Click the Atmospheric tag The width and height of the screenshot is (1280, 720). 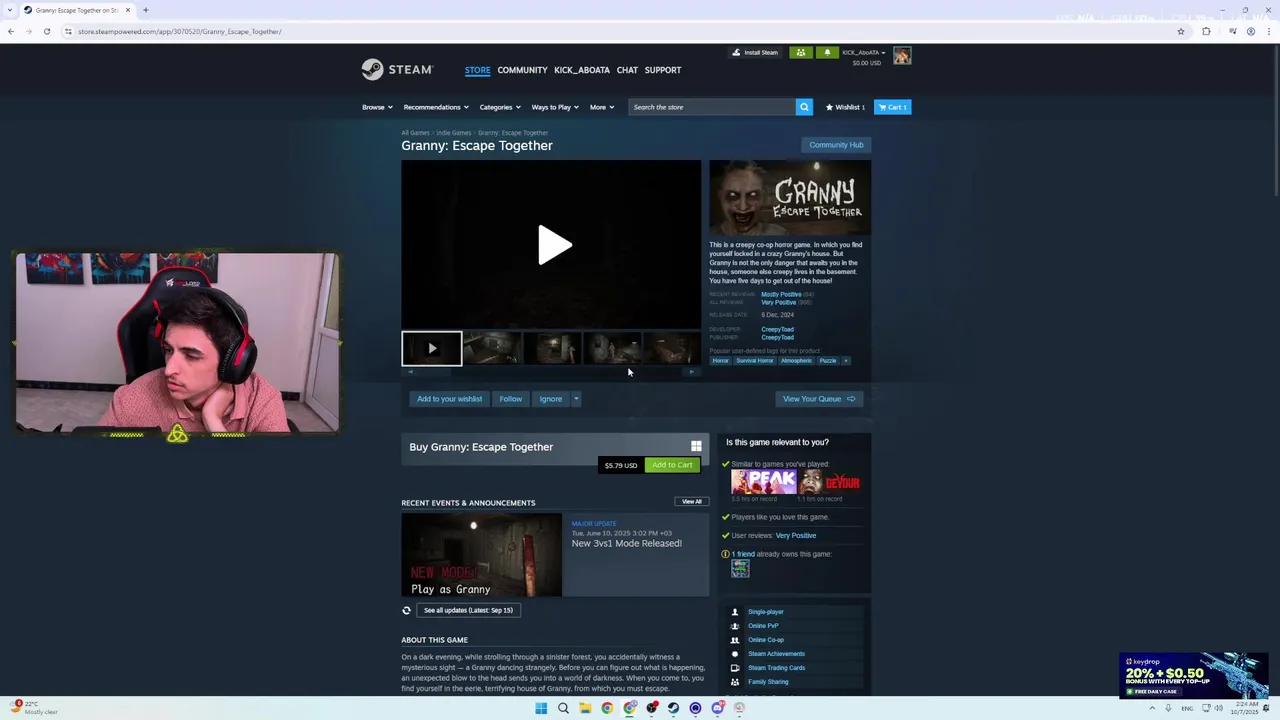click(796, 361)
